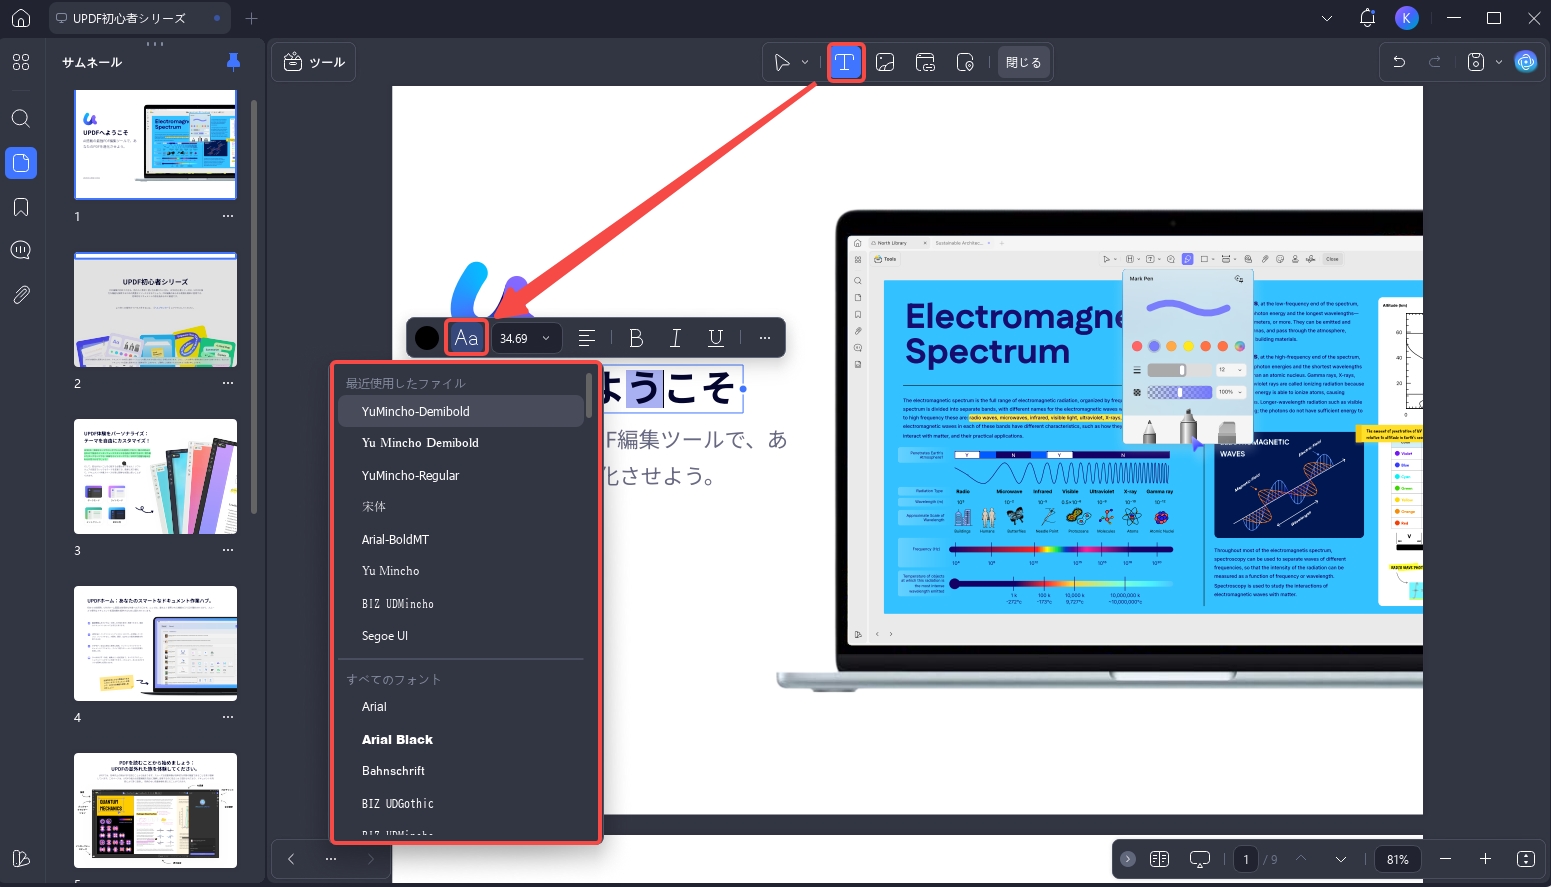Go to next page arrow
The height and width of the screenshot is (887, 1551).
point(1341,859)
